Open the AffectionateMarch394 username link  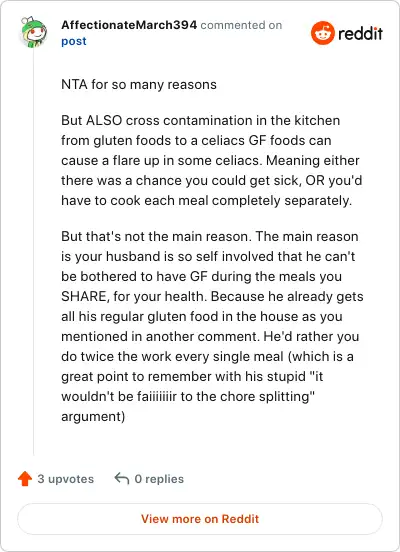point(129,25)
